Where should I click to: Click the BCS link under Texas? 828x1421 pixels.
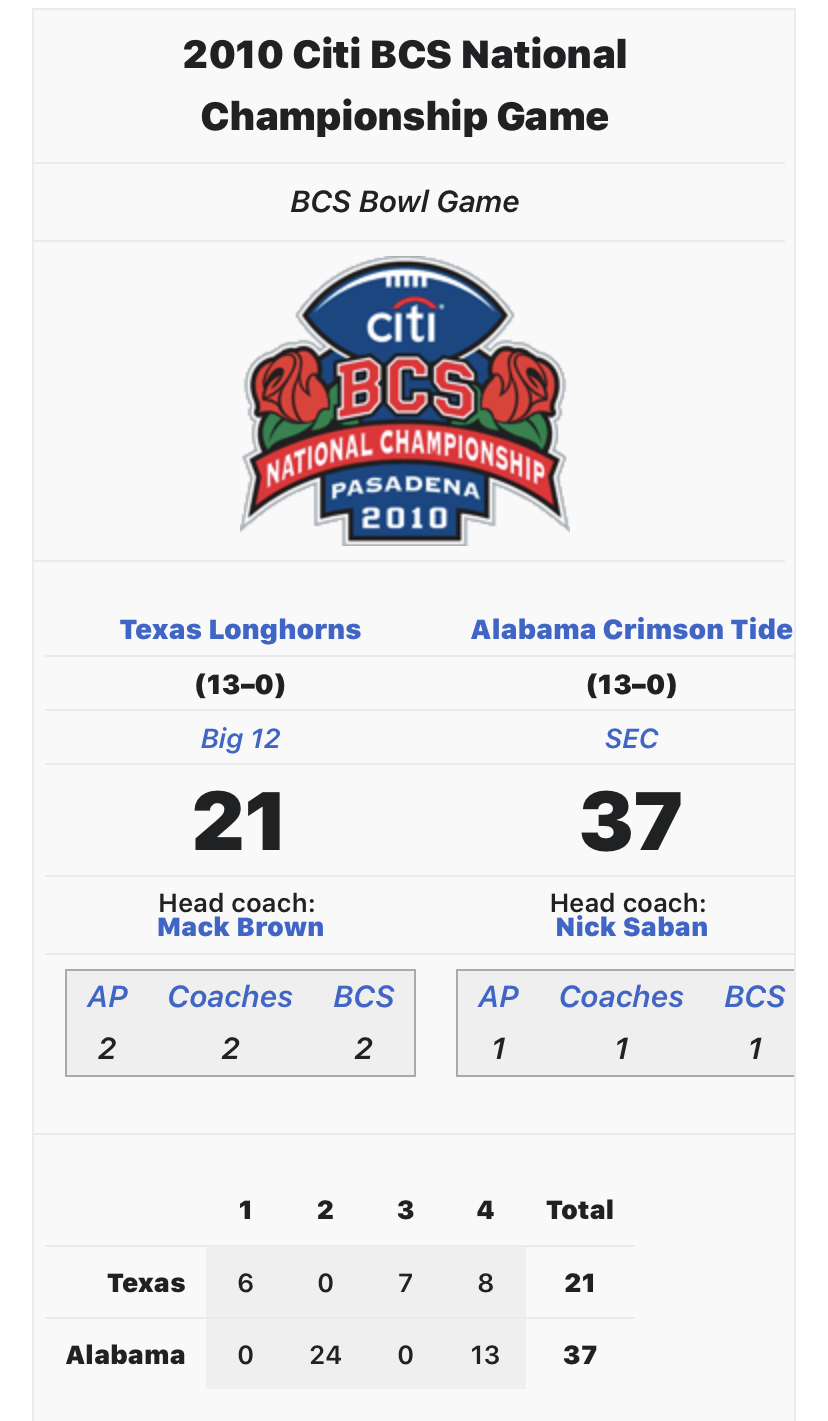pyautogui.click(x=363, y=997)
